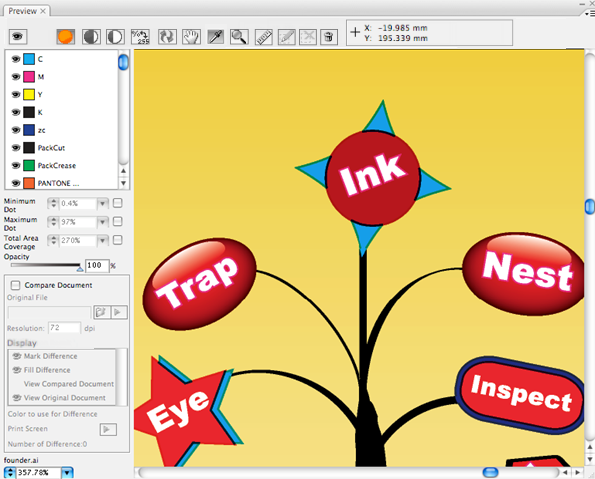This screenshot has height=479, width=595.
Task: Click the Print Screen play button
Action: pos(108,429)
